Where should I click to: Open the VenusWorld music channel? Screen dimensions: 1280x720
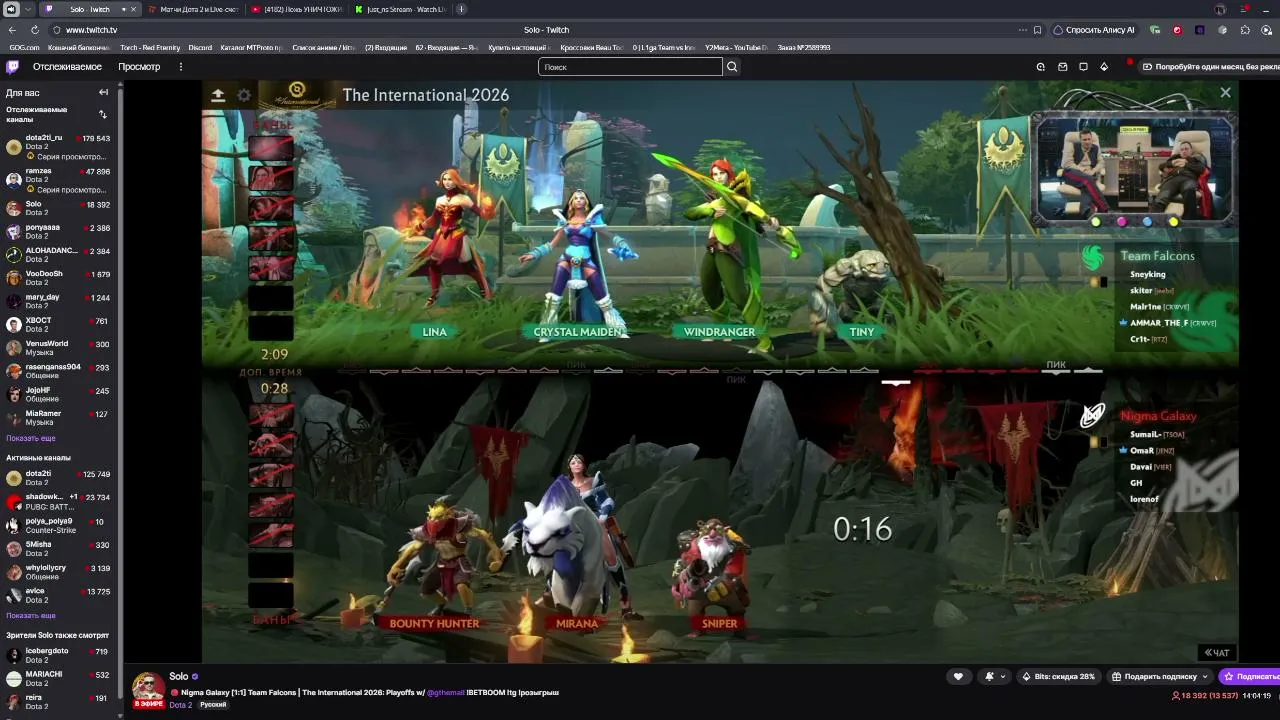coord(58,348)
